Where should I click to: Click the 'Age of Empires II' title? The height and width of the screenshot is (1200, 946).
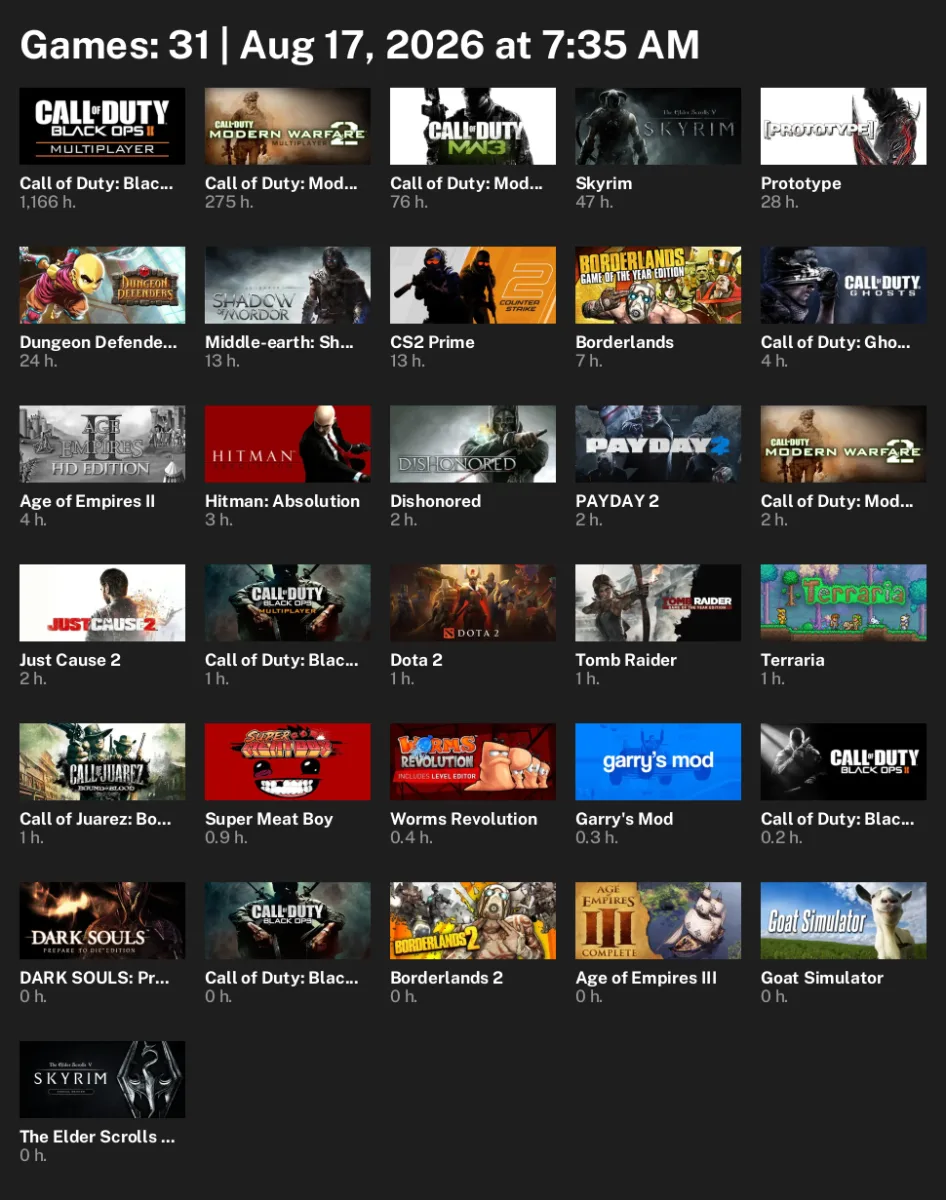coord(87,501)
